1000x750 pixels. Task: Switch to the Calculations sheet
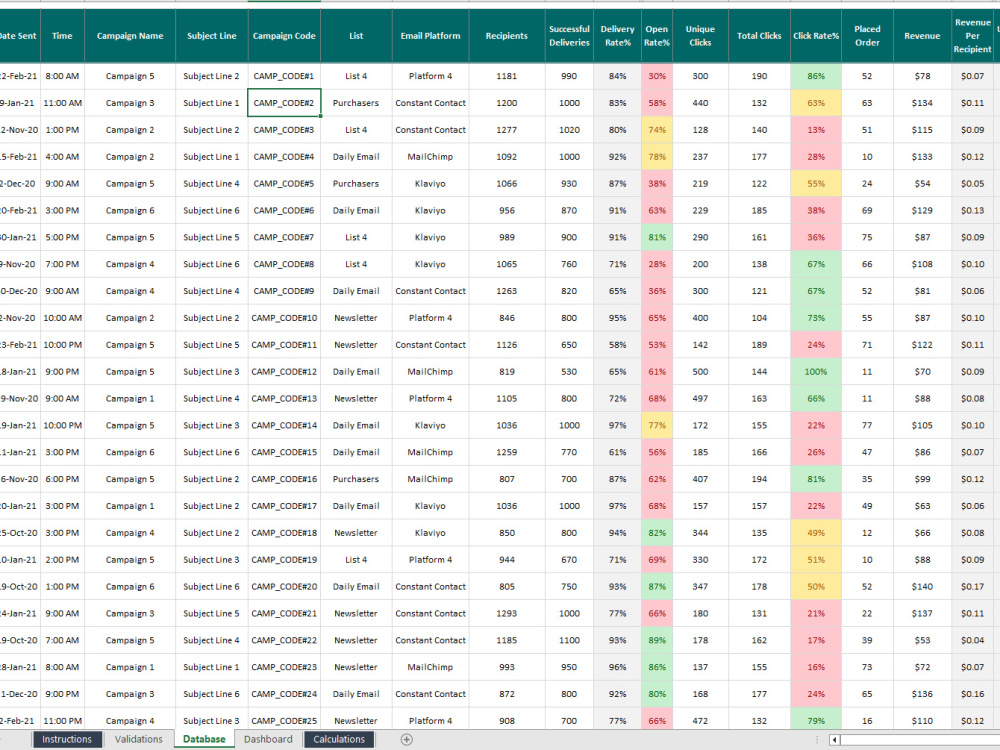point(339,739)
